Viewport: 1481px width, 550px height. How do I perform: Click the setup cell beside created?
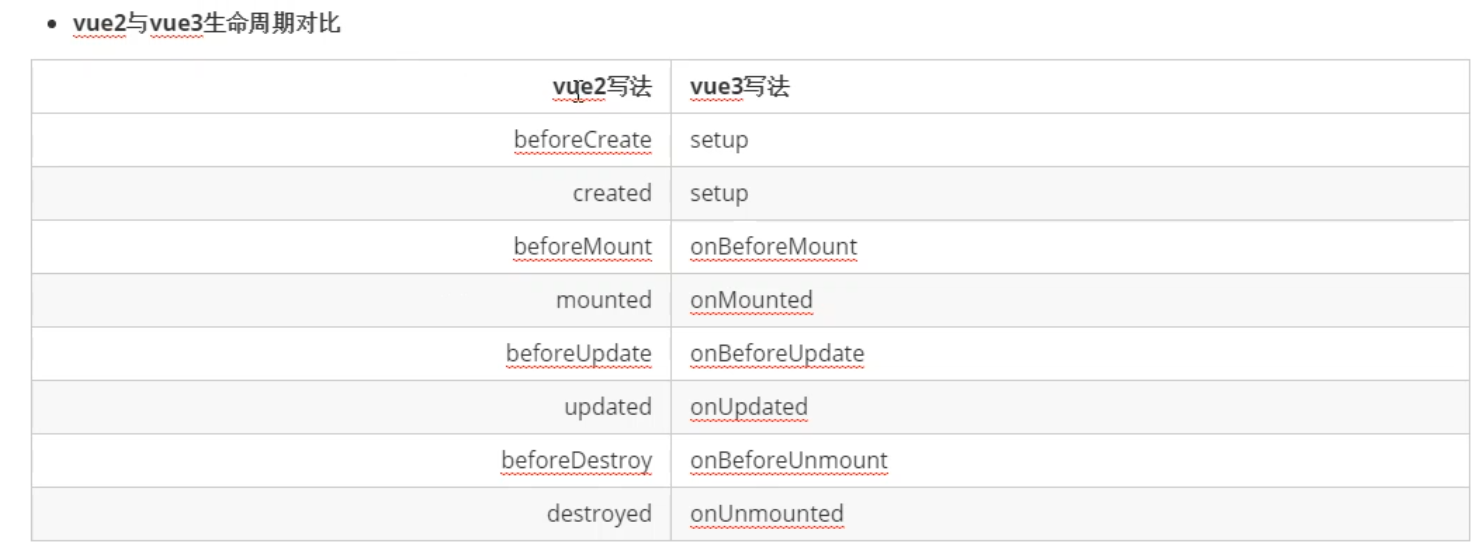[719, 193]
